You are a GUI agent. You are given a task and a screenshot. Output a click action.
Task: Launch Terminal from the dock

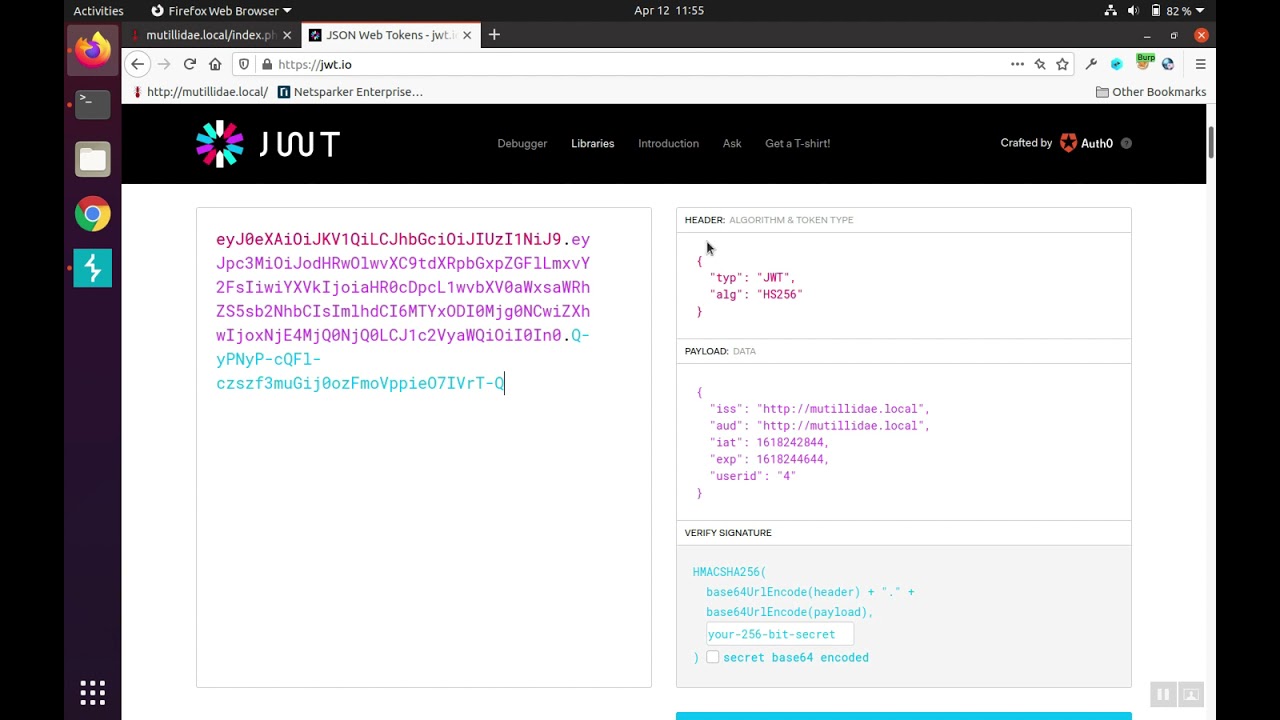click(x=93, y=103)
